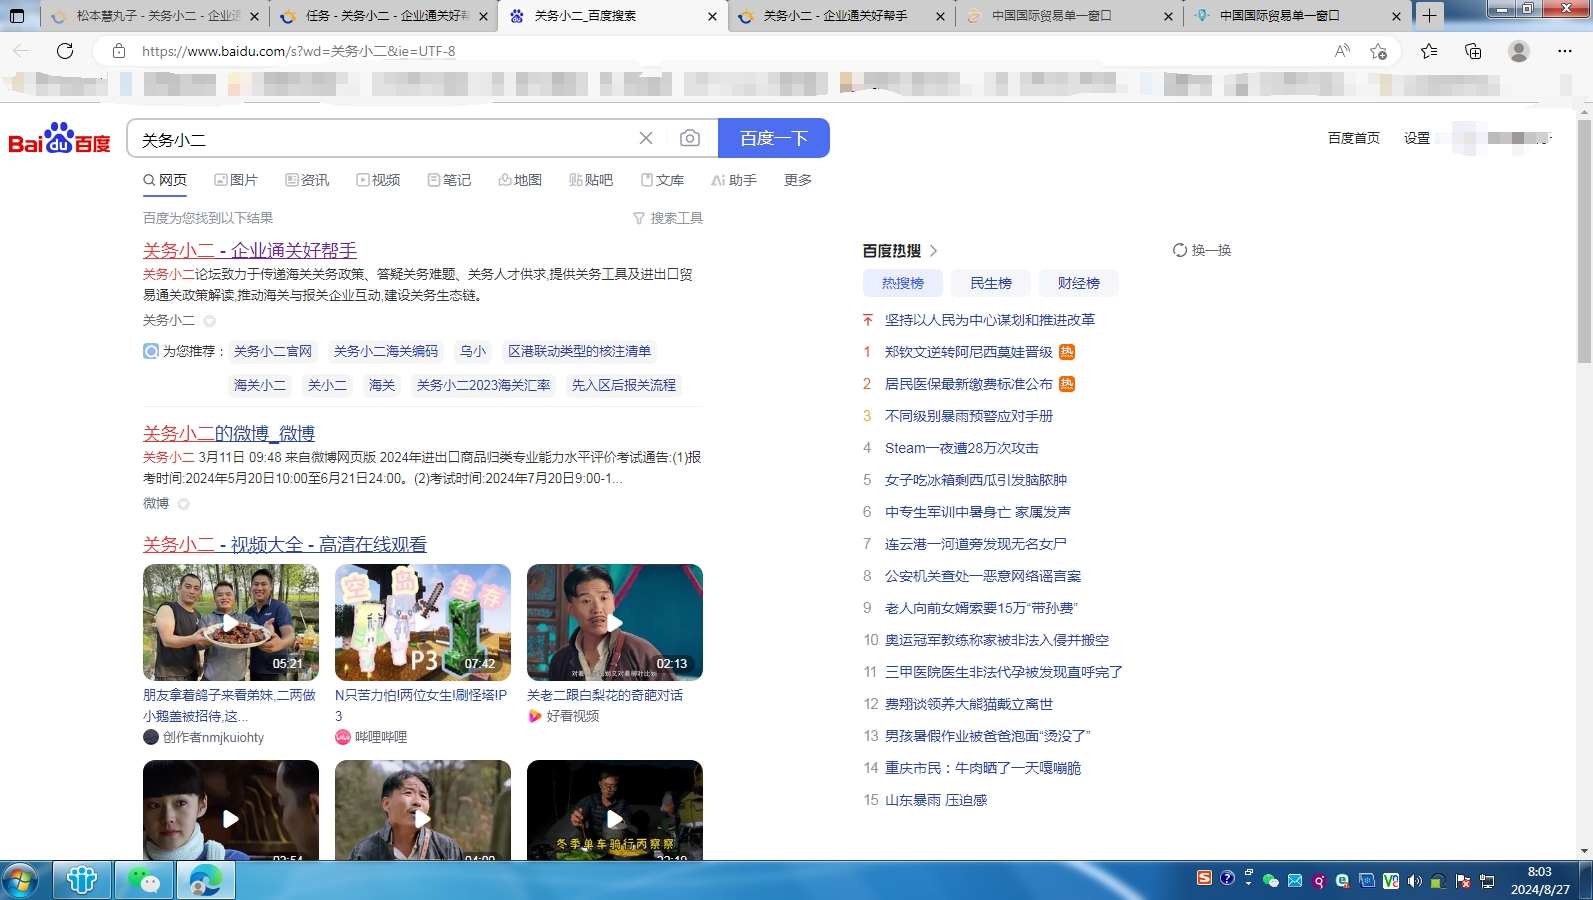Click suggestion 先入区后报关流程

(x=624, y=385)
